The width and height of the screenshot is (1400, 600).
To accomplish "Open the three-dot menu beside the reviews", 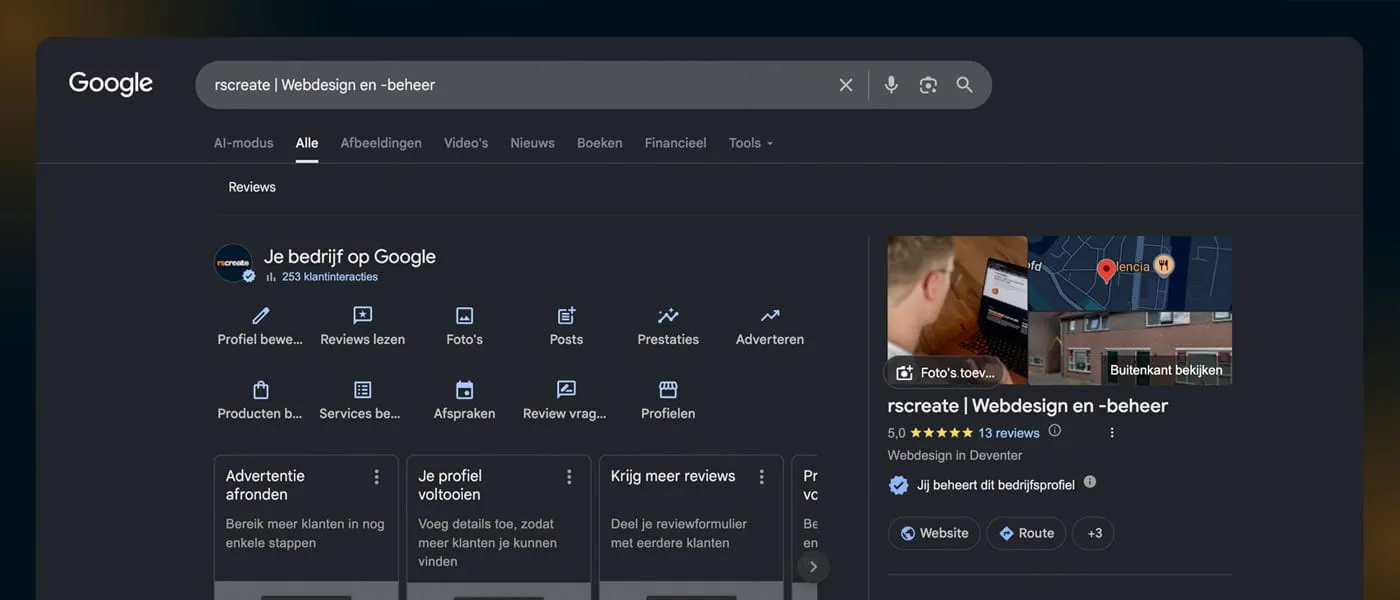I will click(1112, 433).
